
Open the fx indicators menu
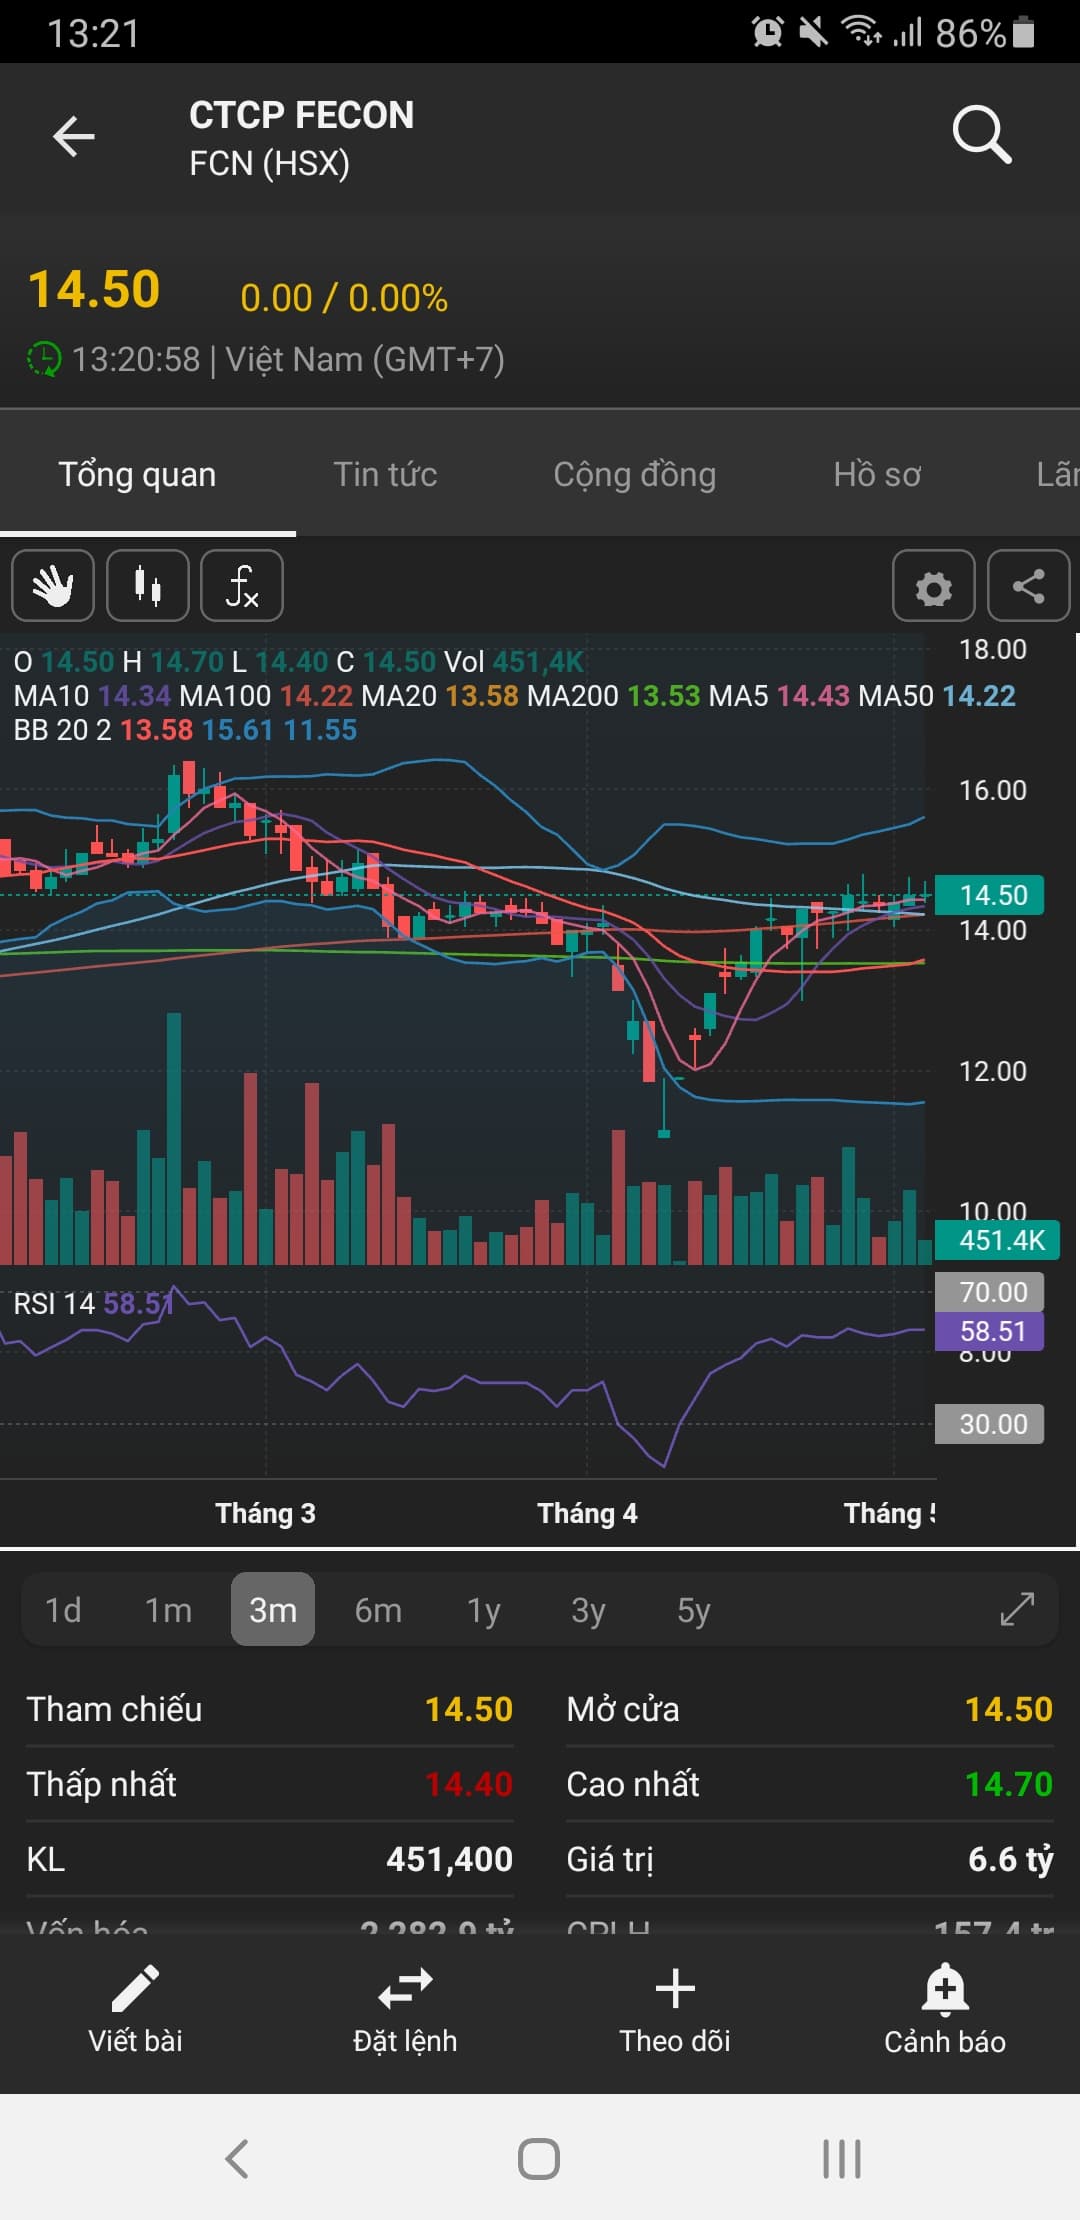point(242,586)
